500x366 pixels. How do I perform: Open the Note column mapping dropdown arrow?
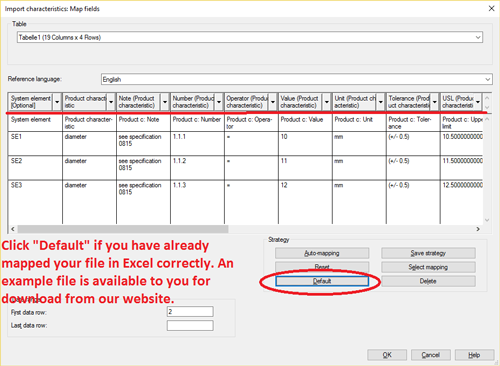[x=165, y=102]
